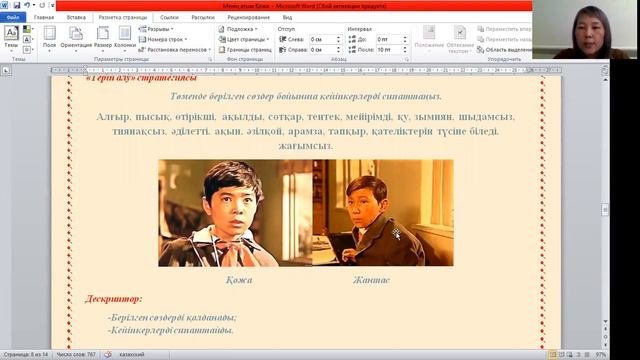This screenshot has width=640, height=360.
Task: Open the Размер page size menu
Action: [x=102, y=38]
